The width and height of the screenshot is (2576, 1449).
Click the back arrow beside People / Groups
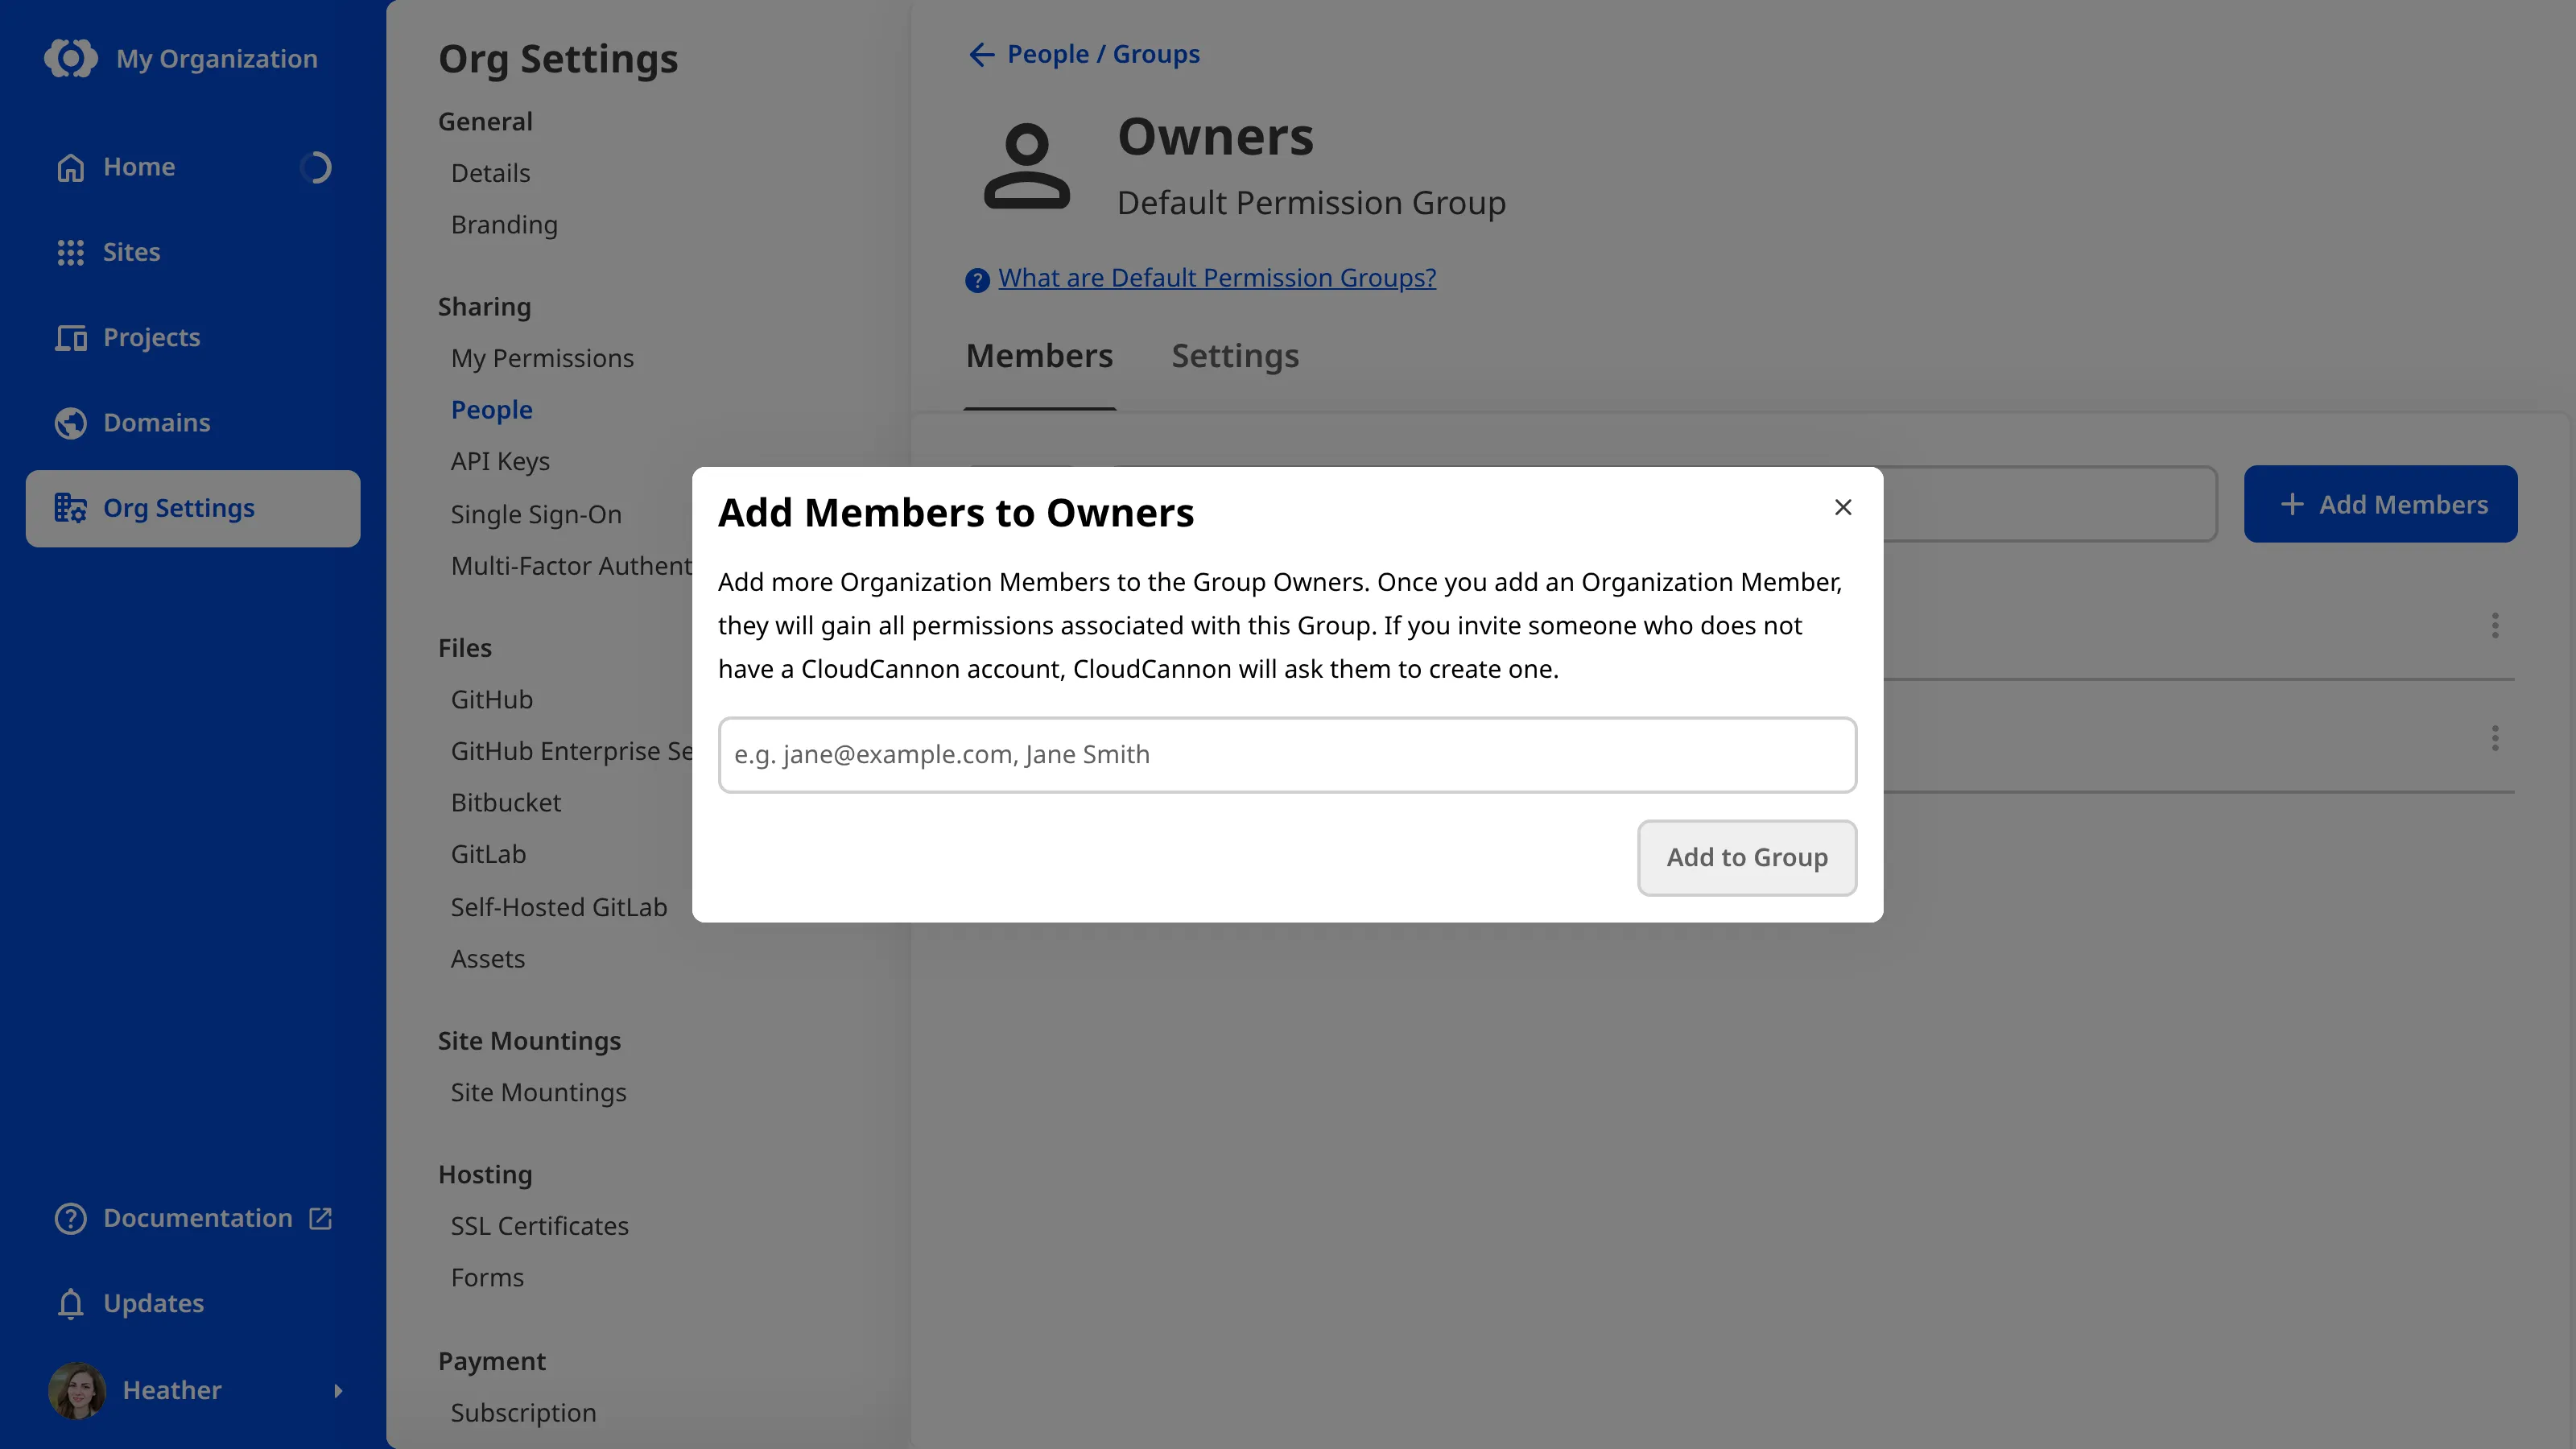(x=981, y=54)
